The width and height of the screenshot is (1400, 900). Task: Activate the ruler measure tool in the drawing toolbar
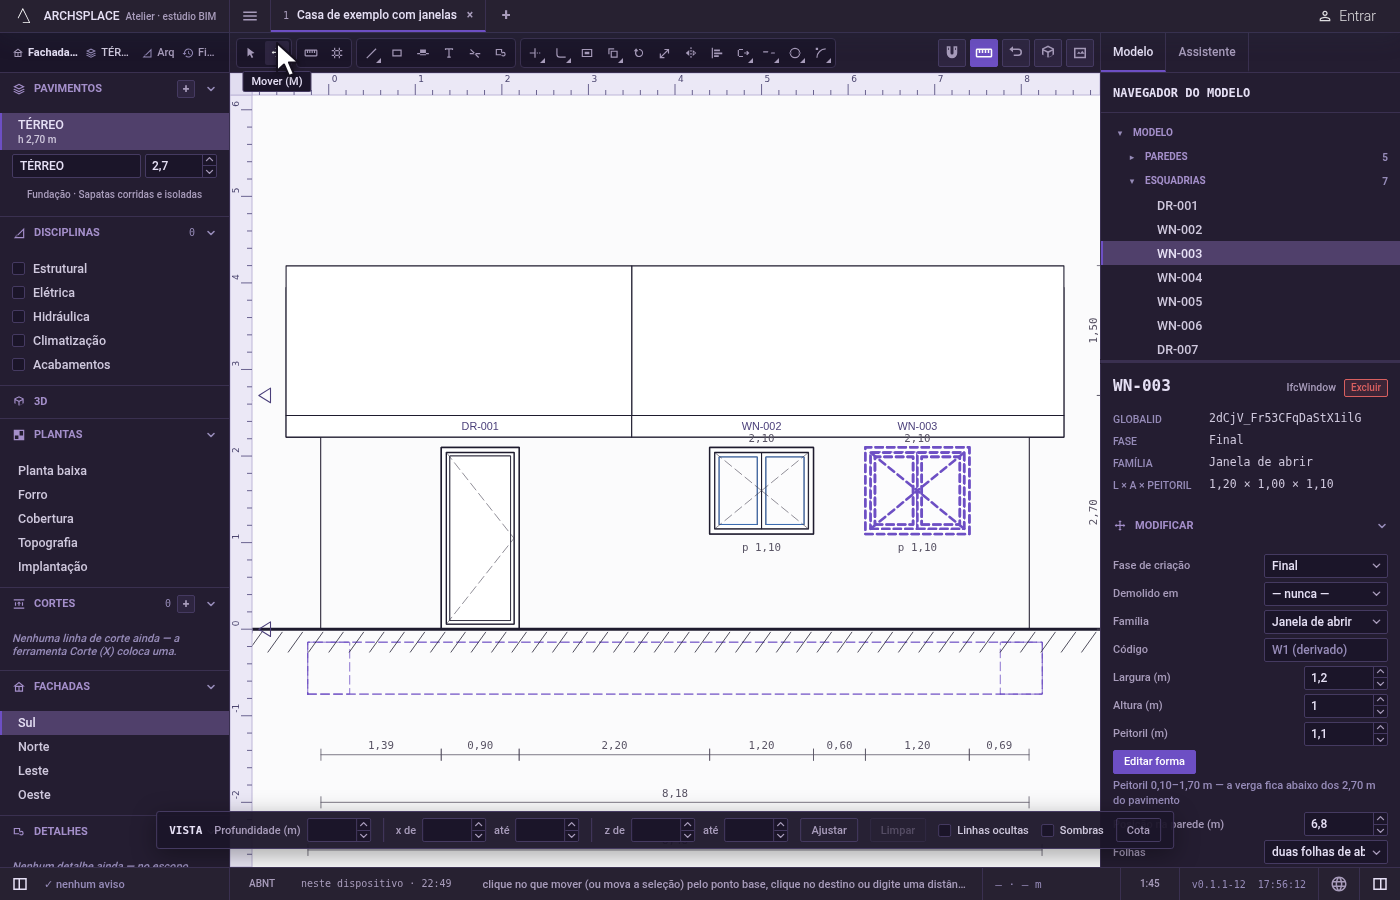coord(311,53)
